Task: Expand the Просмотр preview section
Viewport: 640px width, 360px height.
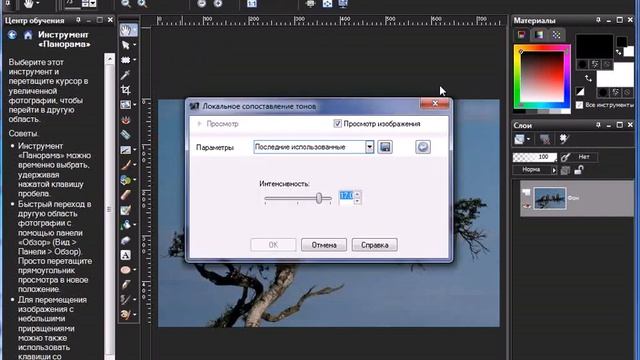Action: pyautogui.click(x=200, y=124)
